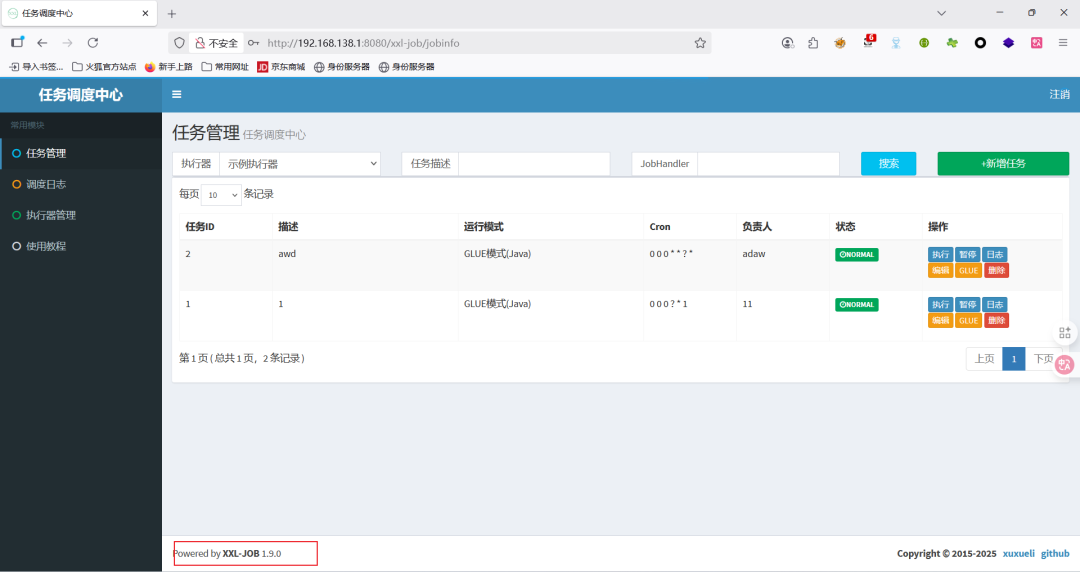Delete task 1 with red 删除 button

pyautogui.click(x=996, y=320)
